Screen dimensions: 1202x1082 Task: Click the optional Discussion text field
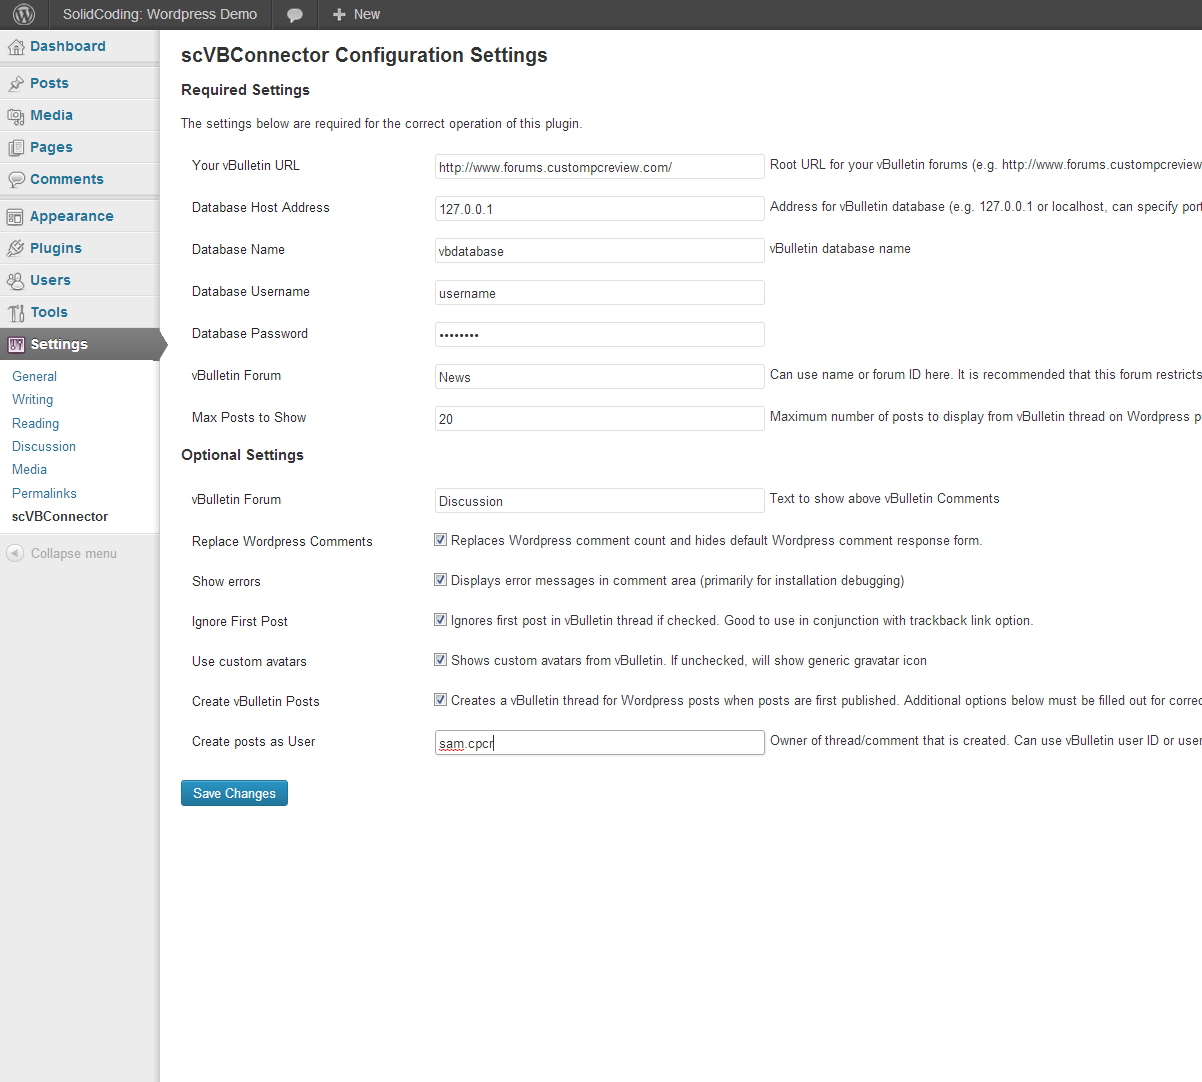[600, 500]
